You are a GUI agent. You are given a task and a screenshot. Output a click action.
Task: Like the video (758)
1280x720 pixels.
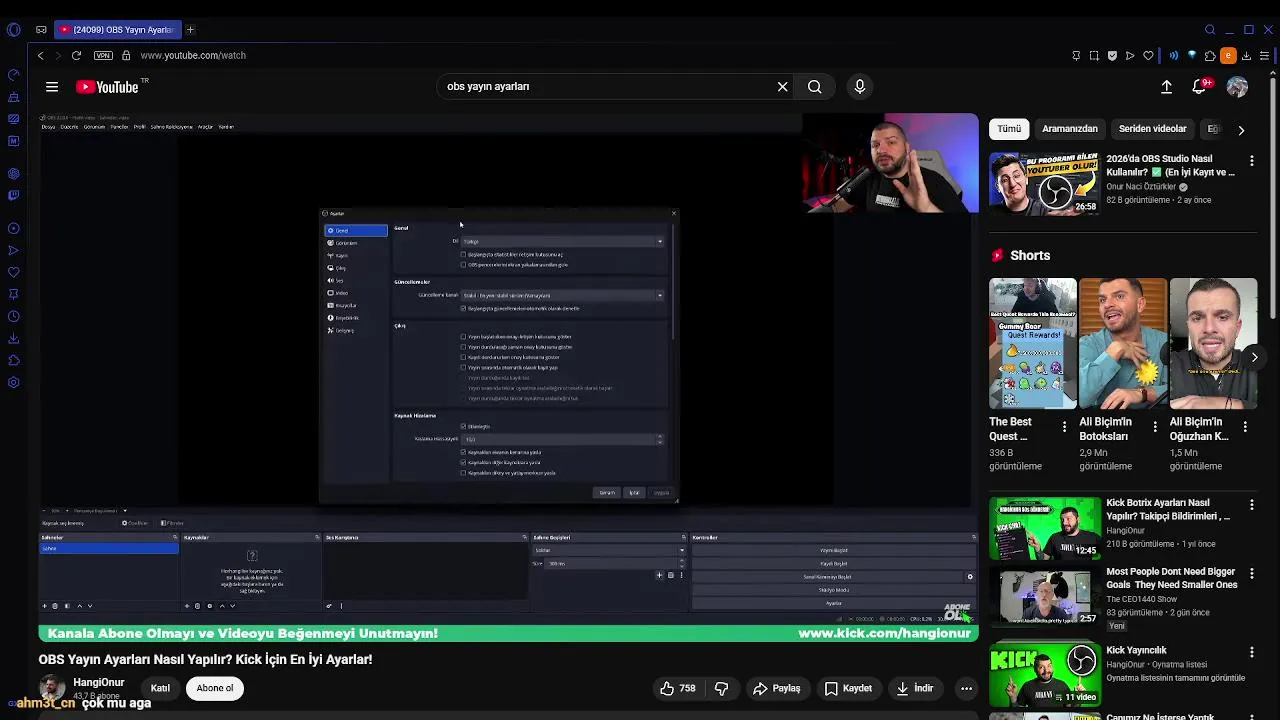point(677,688)
